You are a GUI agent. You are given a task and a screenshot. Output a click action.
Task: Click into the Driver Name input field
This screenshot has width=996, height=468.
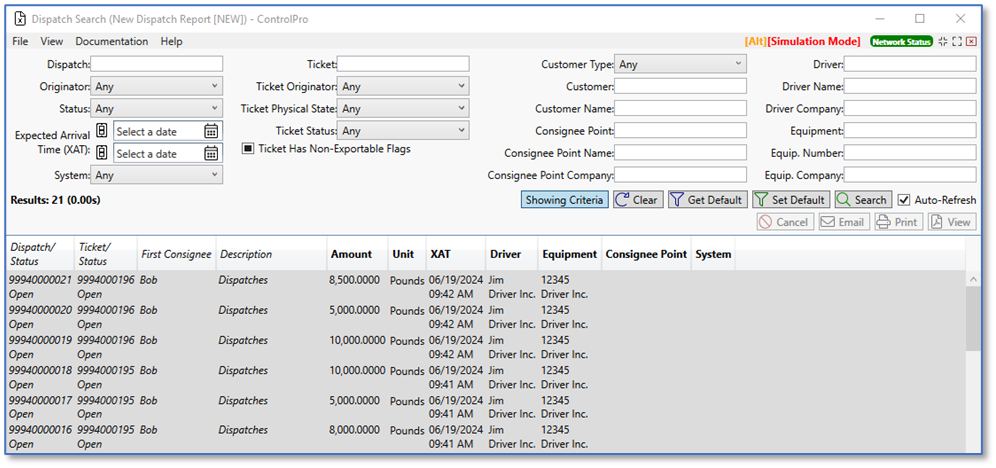click(910, 86)
